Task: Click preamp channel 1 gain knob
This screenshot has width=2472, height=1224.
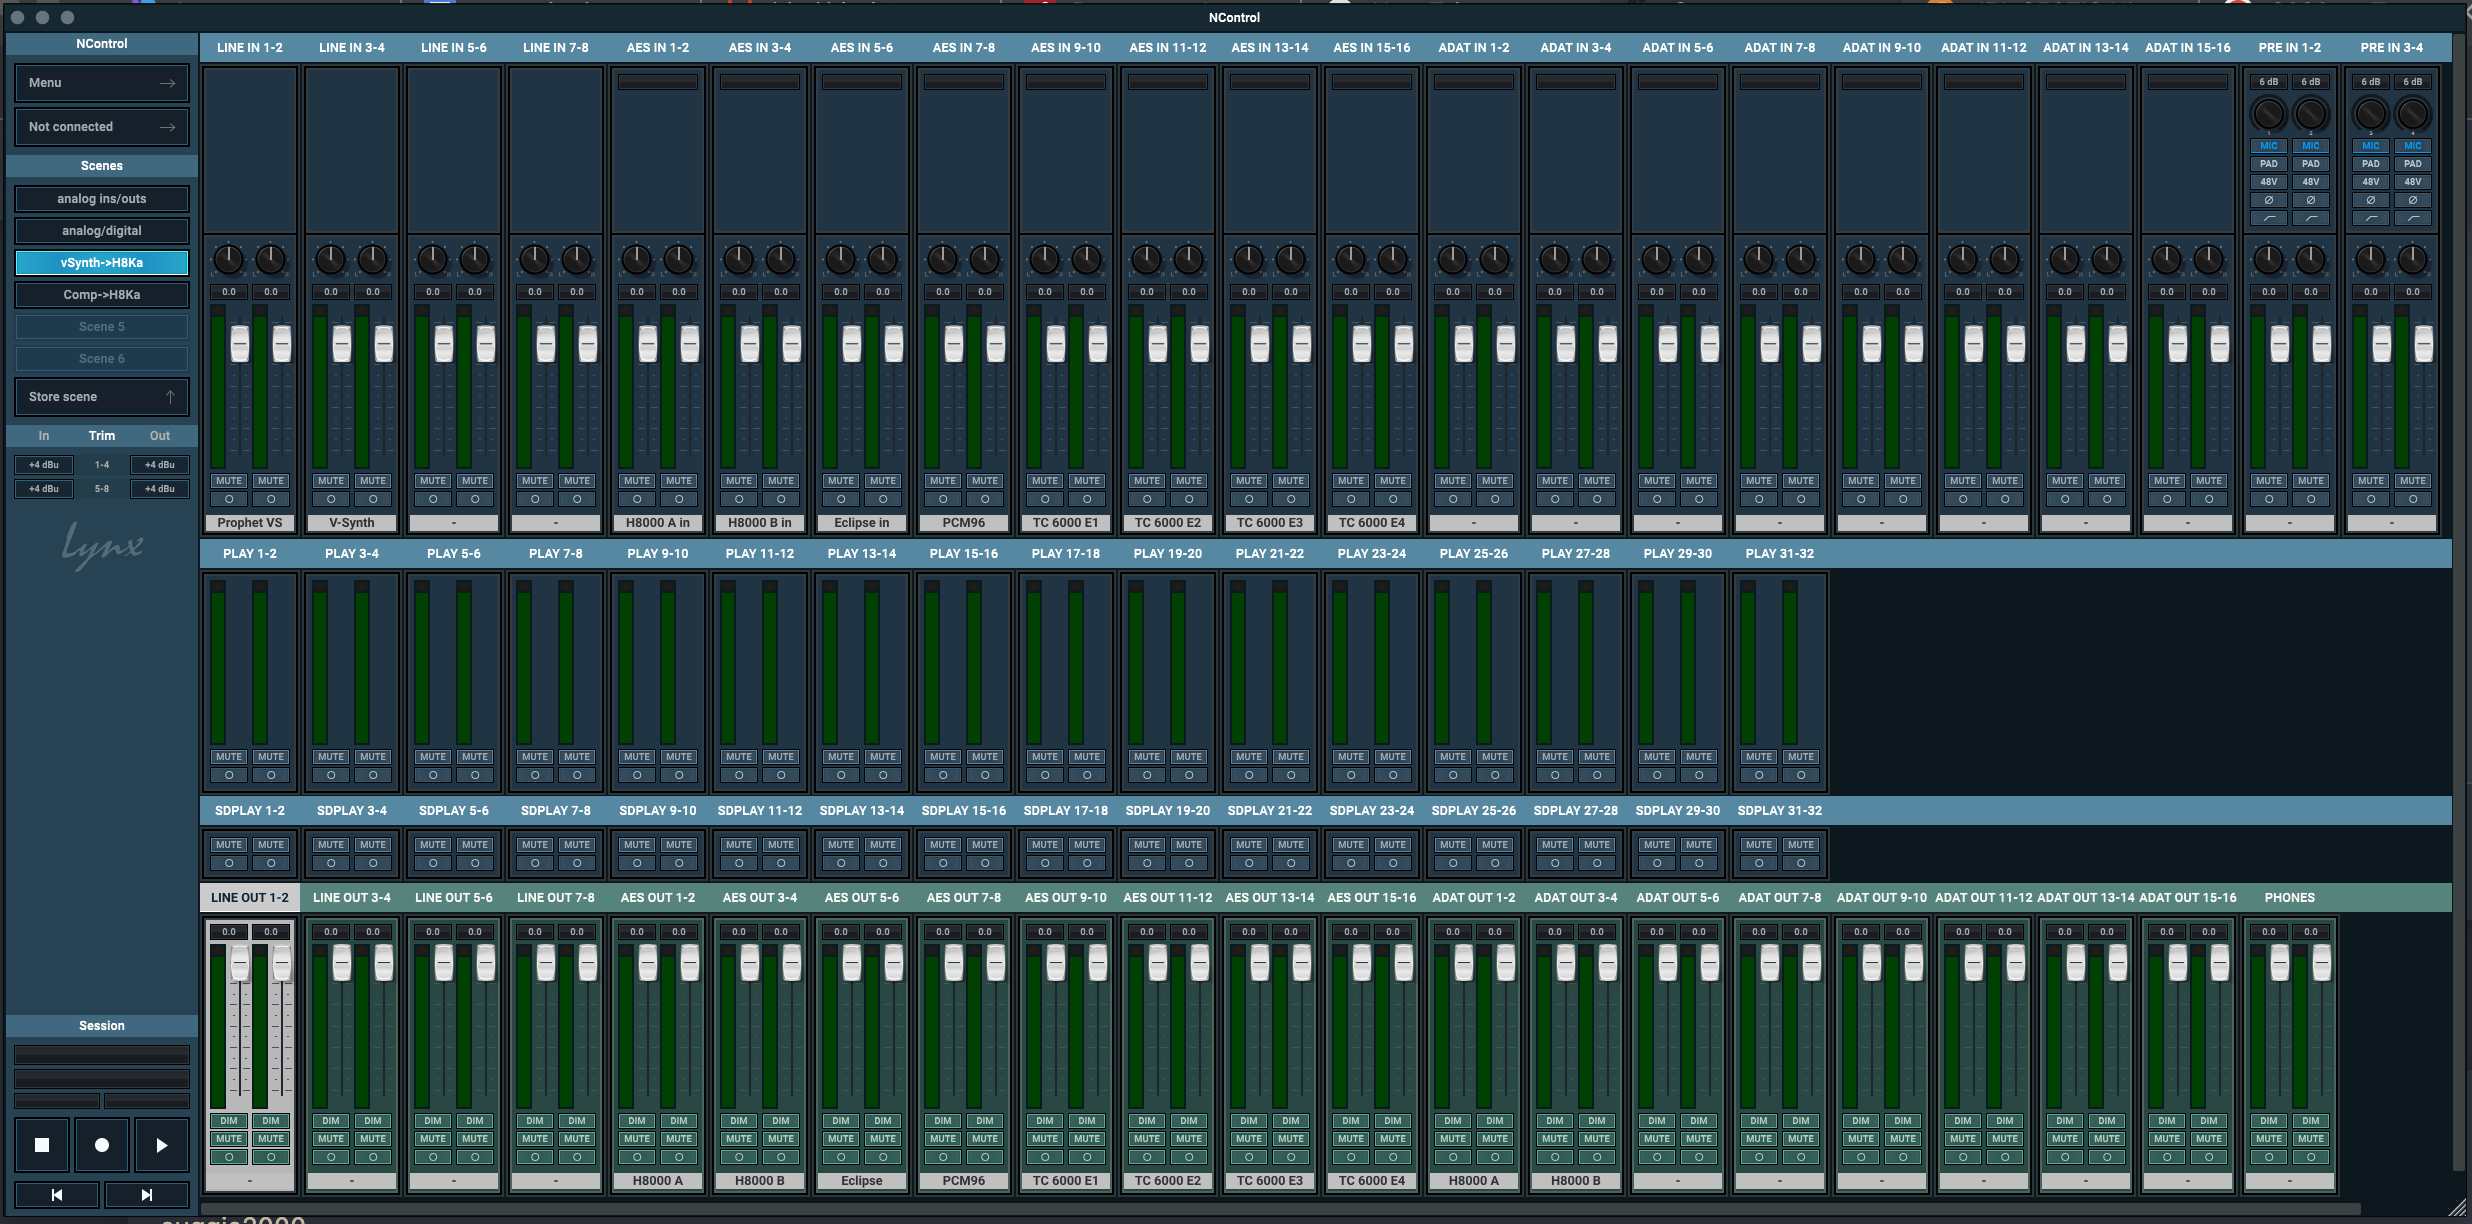Action: click(x=2269, y=114)
